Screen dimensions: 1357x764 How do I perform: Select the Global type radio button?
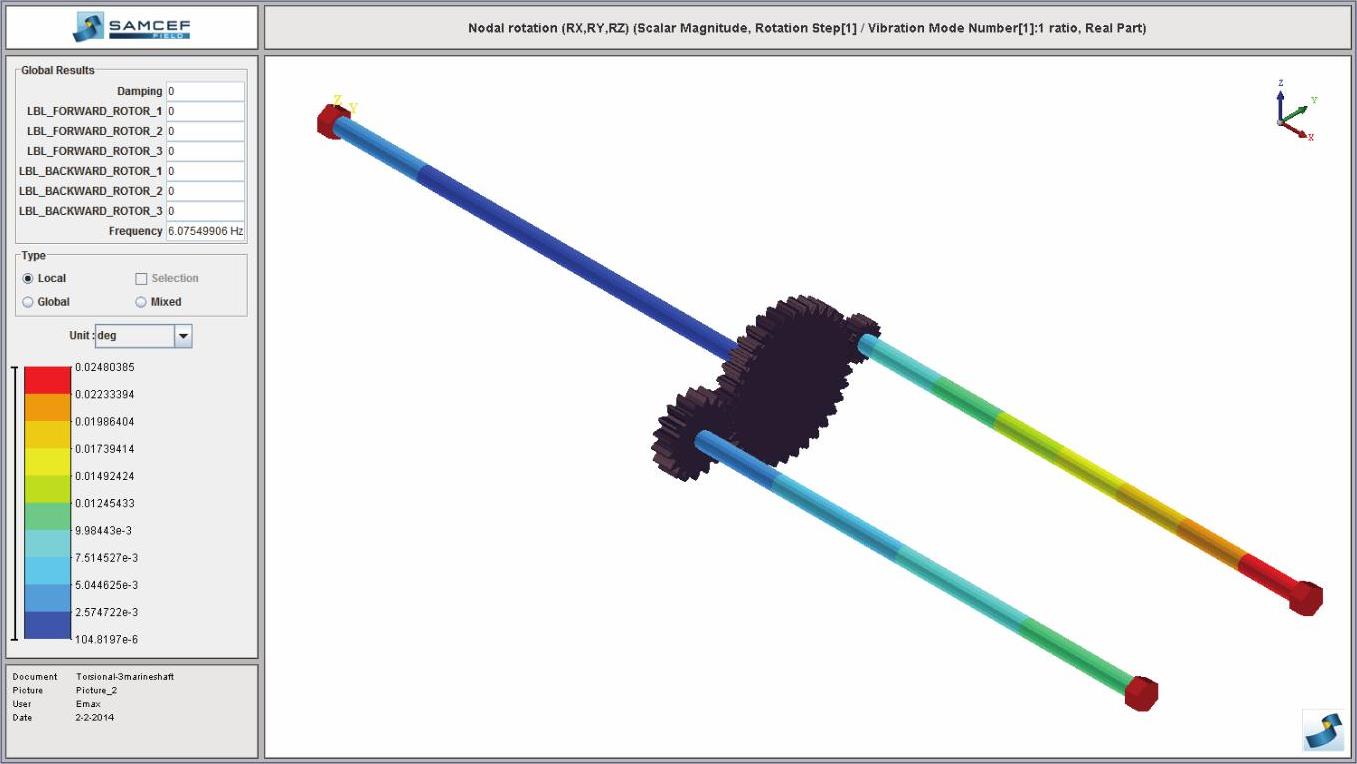28,302
